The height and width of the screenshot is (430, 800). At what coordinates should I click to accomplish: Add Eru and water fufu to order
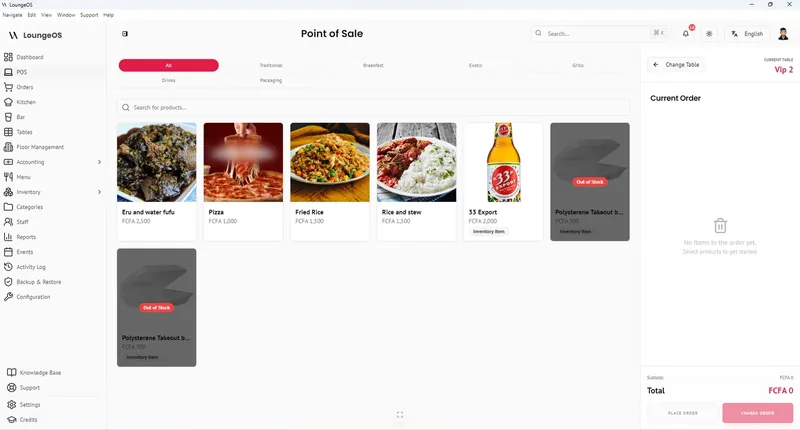157,182
